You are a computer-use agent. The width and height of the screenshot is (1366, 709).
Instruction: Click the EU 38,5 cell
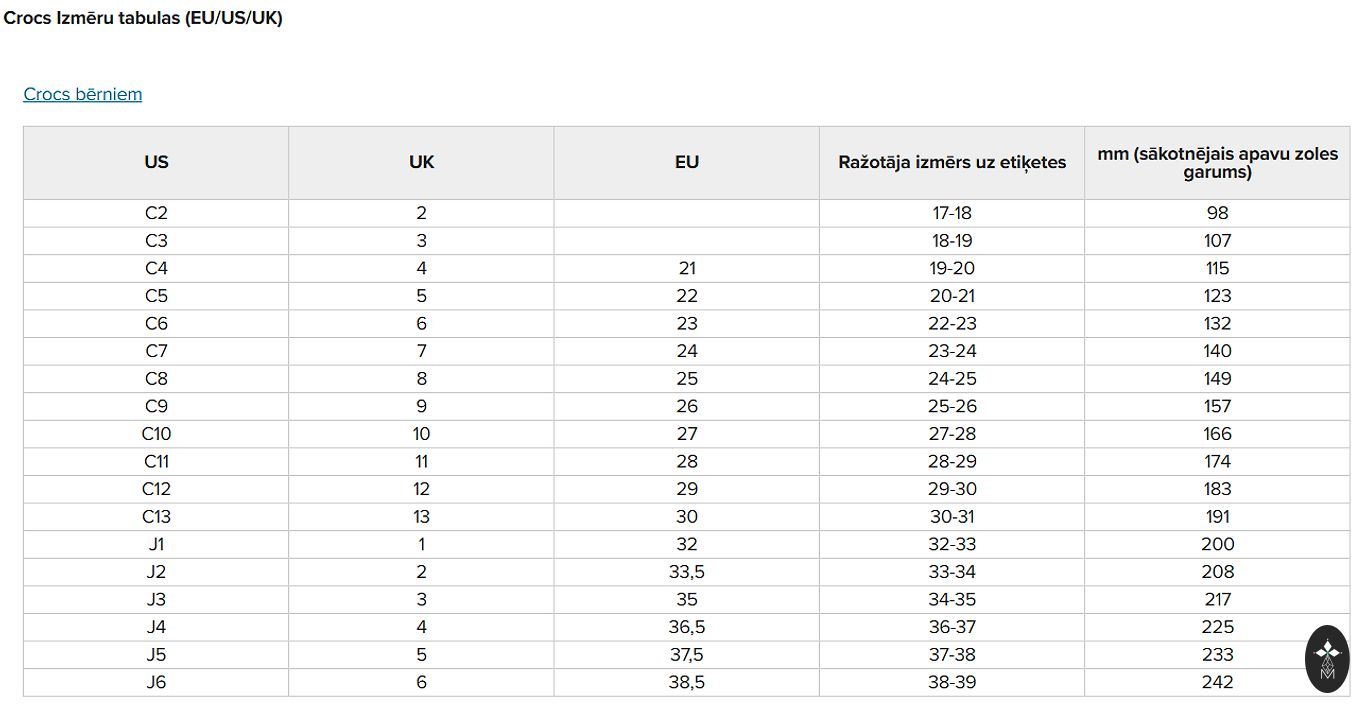[x=687, y=682]
